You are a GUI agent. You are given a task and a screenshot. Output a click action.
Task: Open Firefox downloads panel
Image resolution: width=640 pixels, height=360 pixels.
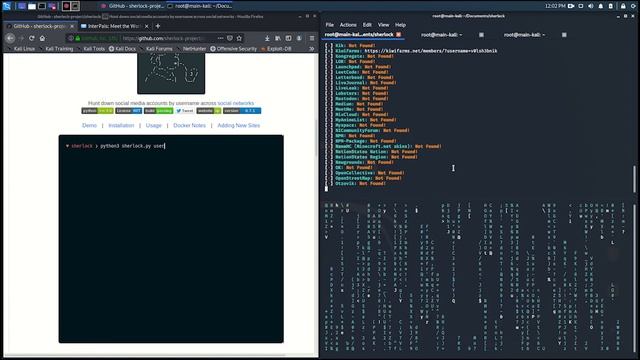267,38
